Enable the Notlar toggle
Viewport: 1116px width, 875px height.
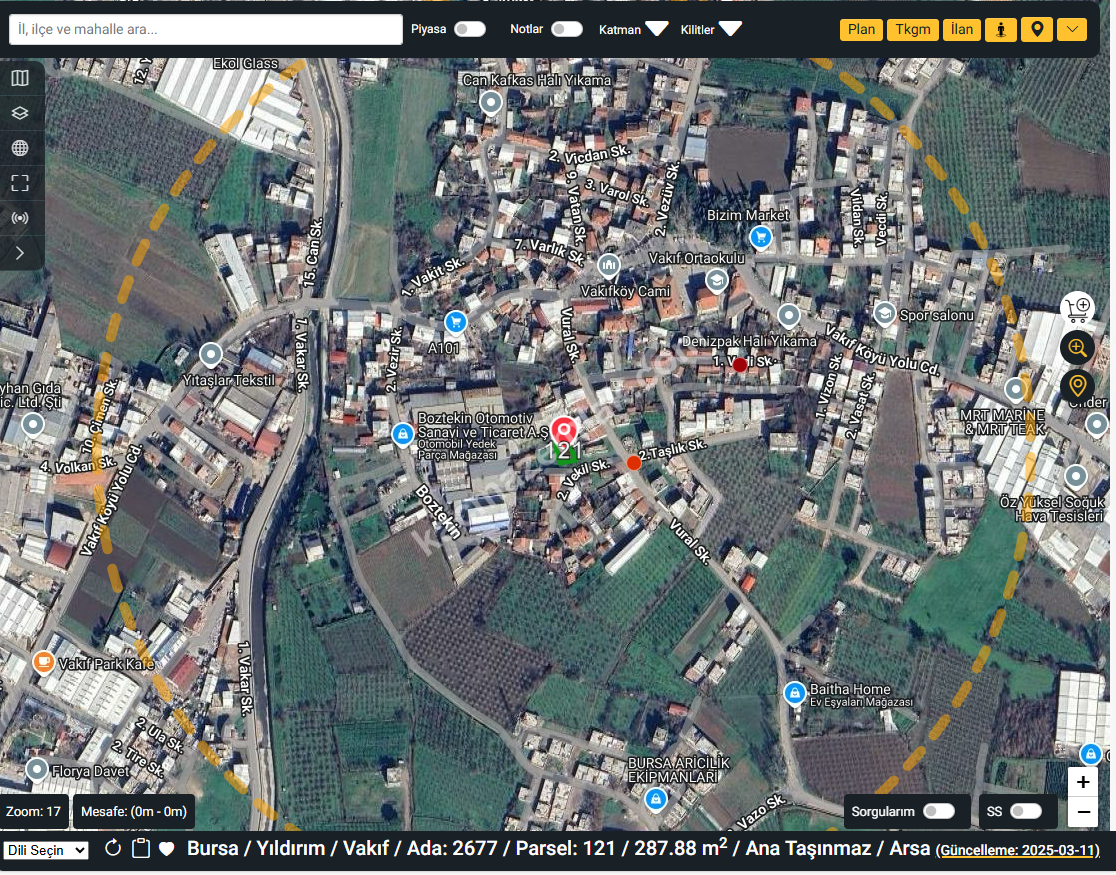[566, 29]
